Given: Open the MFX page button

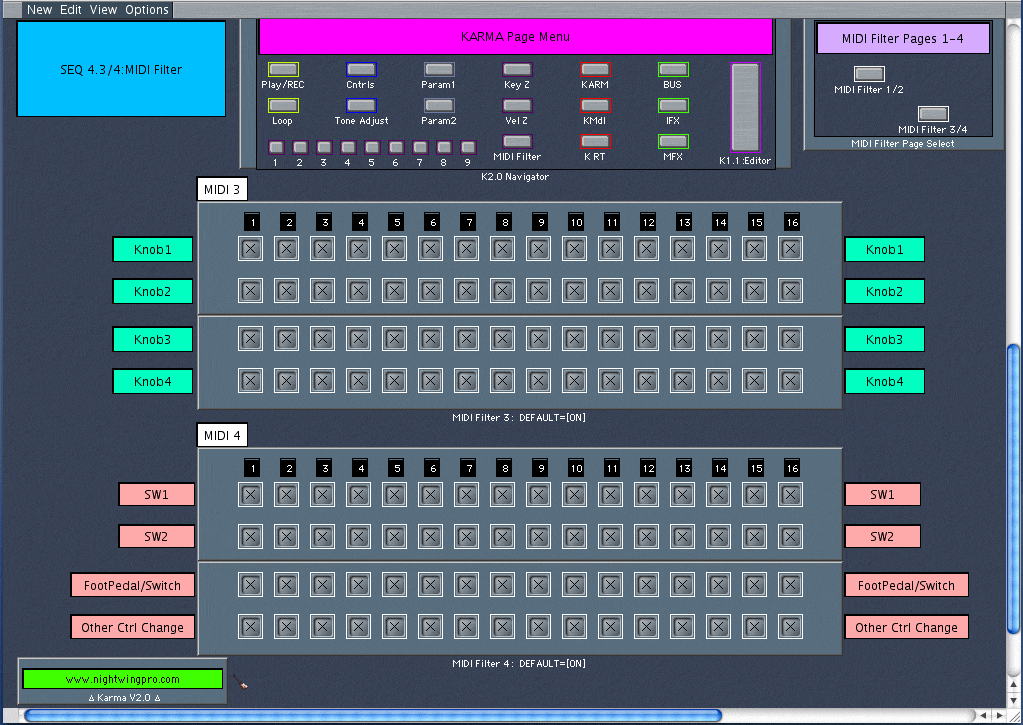Looking at the screenshot, I should [x=673, y=142].
